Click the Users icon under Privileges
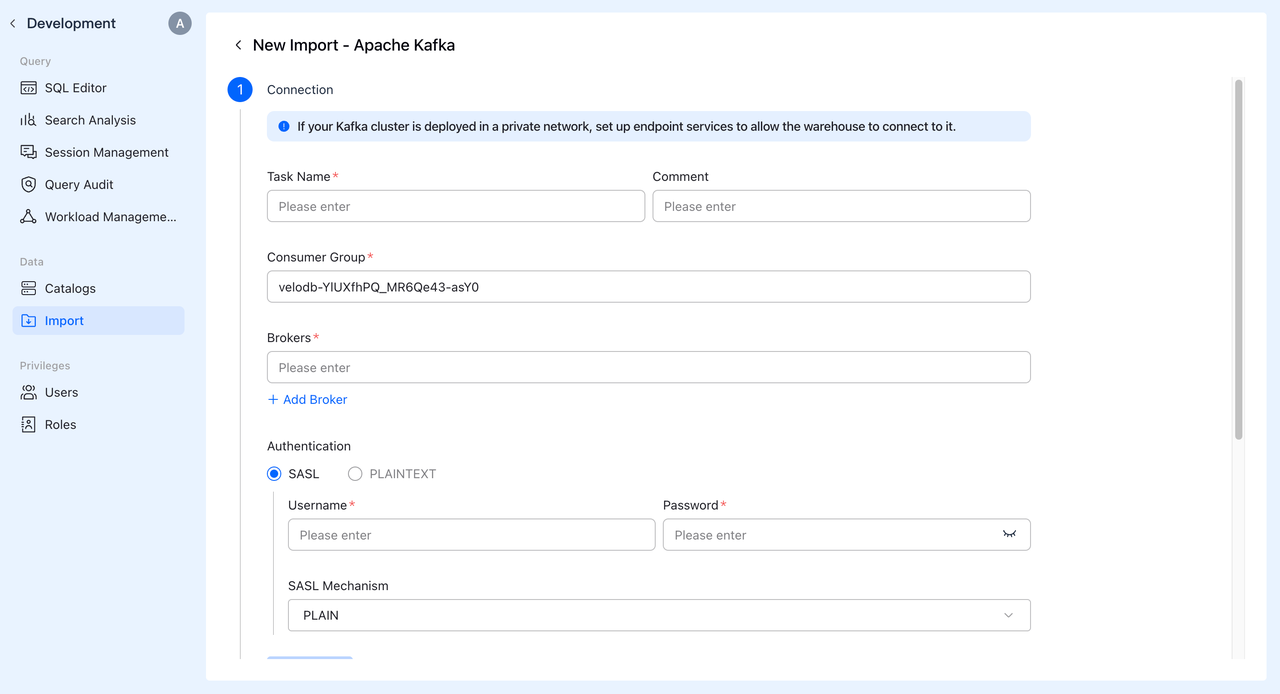The width and height of the screenshot is (1280, 694). pyautogui.click(x=28, y=392)
